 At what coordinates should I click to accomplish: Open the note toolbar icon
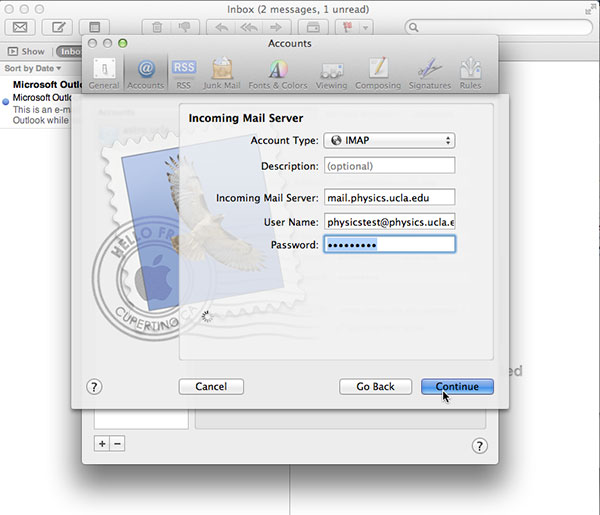click(94, 27)
